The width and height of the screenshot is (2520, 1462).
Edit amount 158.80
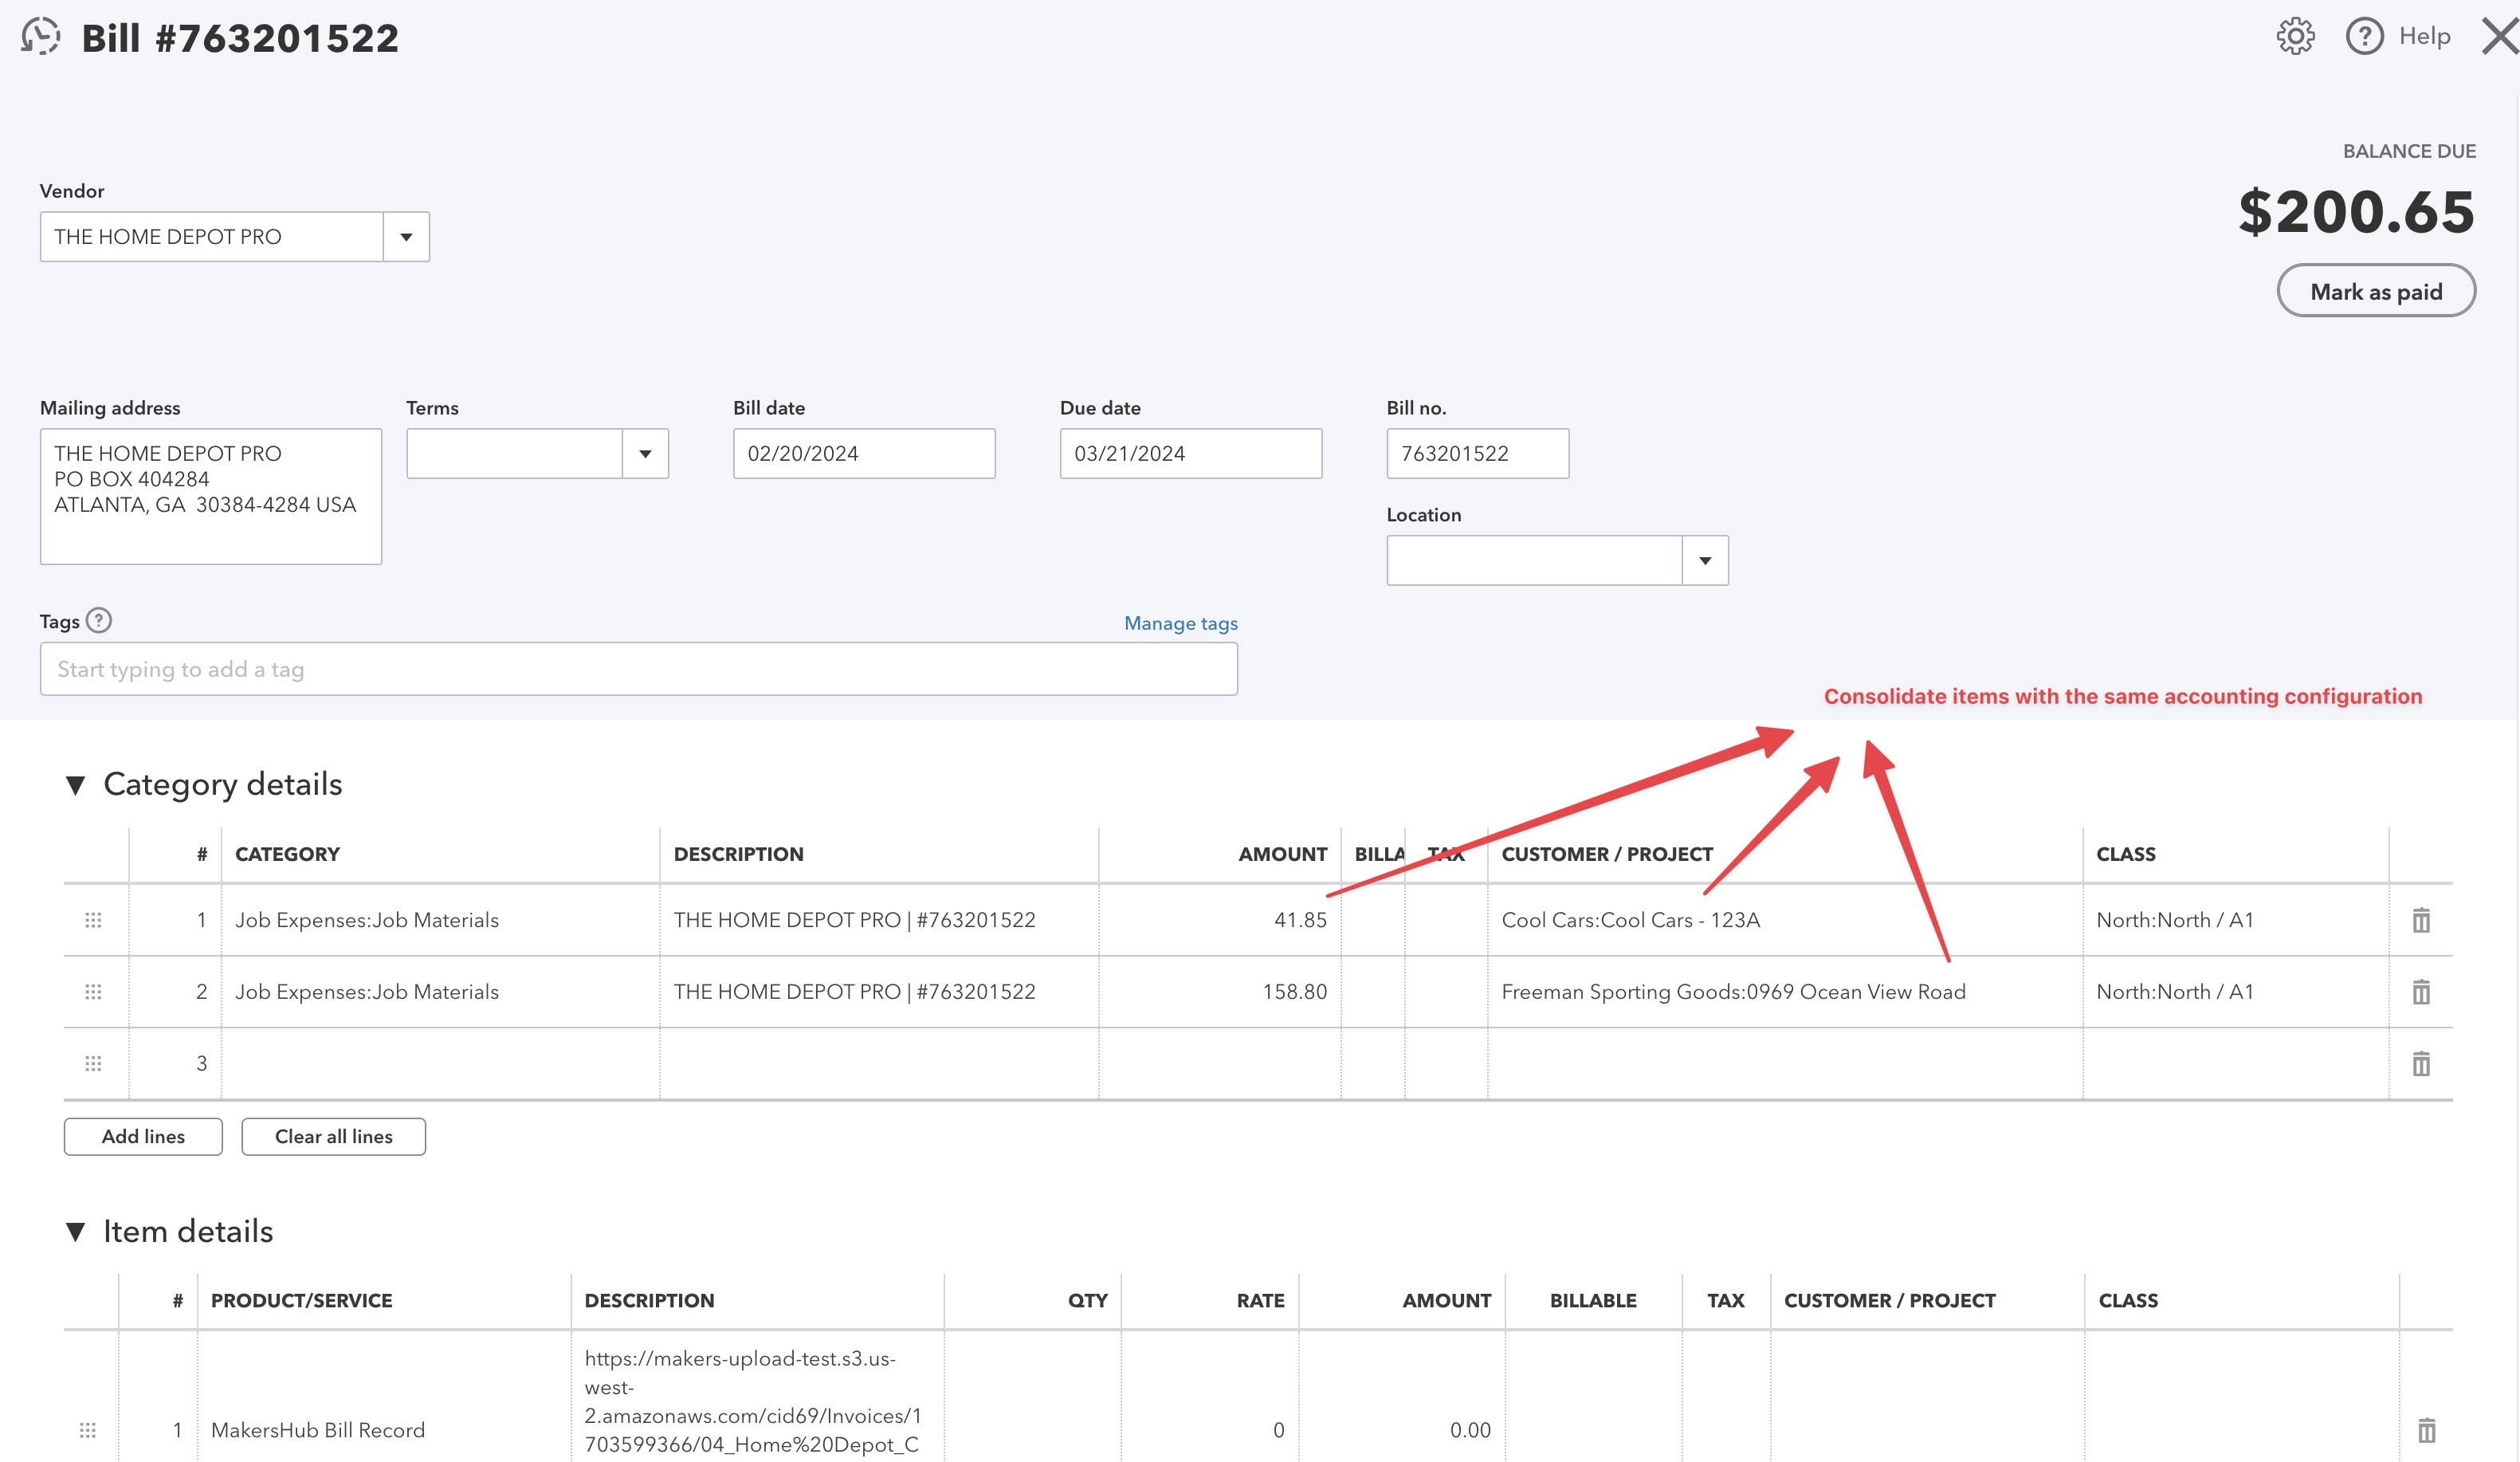[x=1220, y=992]
